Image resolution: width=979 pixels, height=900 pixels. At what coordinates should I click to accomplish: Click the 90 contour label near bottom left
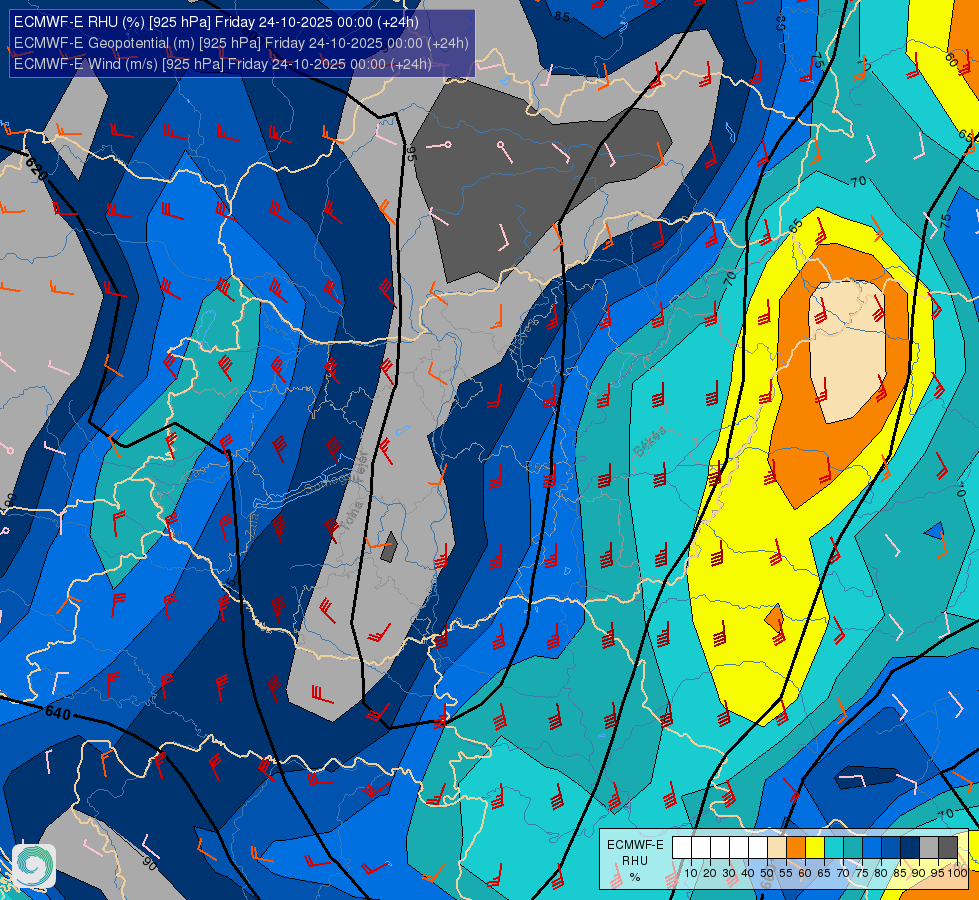click(x=149, y=864)
